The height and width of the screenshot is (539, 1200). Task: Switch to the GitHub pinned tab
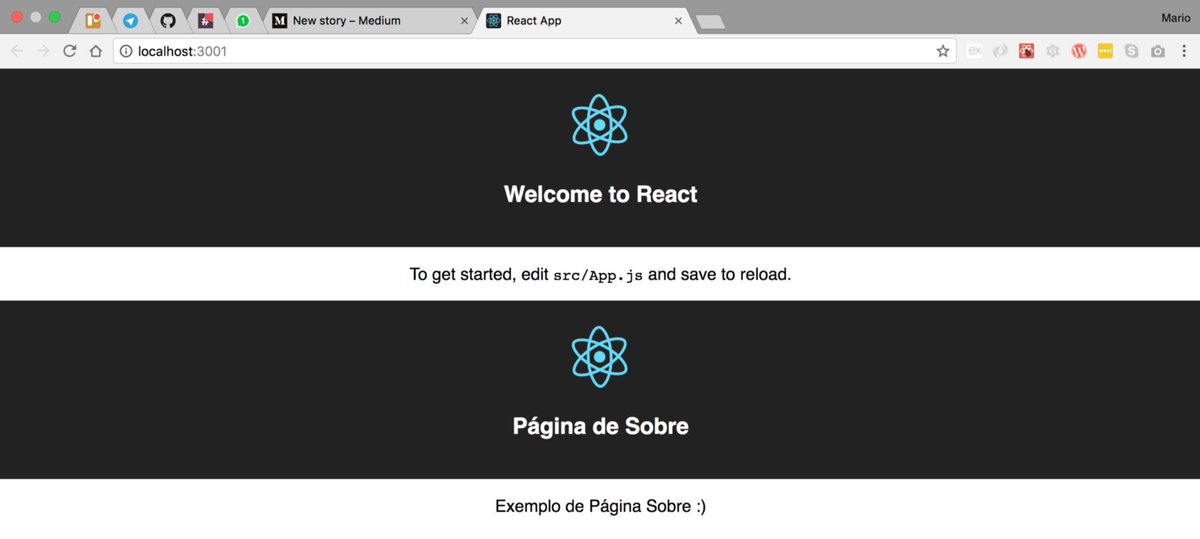pyautogui.click(x=168, y=20)
